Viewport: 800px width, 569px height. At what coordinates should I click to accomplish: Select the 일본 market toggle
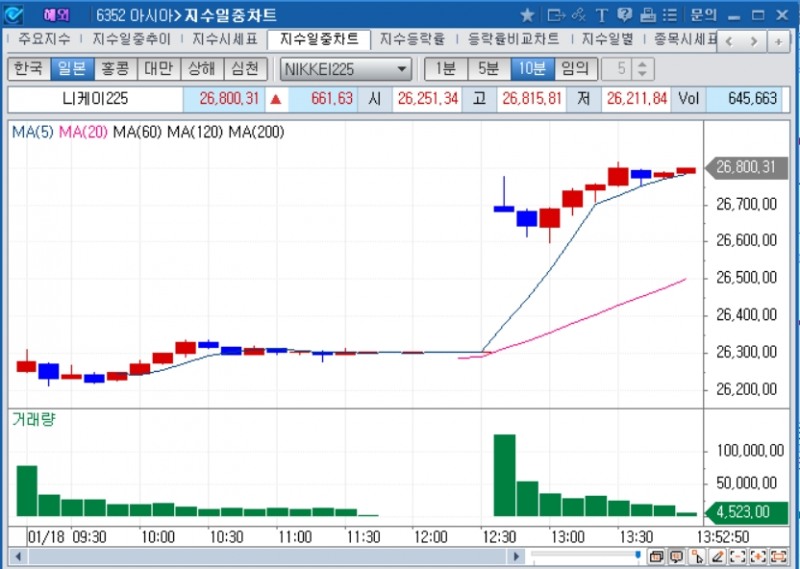[x=72, y=69]
